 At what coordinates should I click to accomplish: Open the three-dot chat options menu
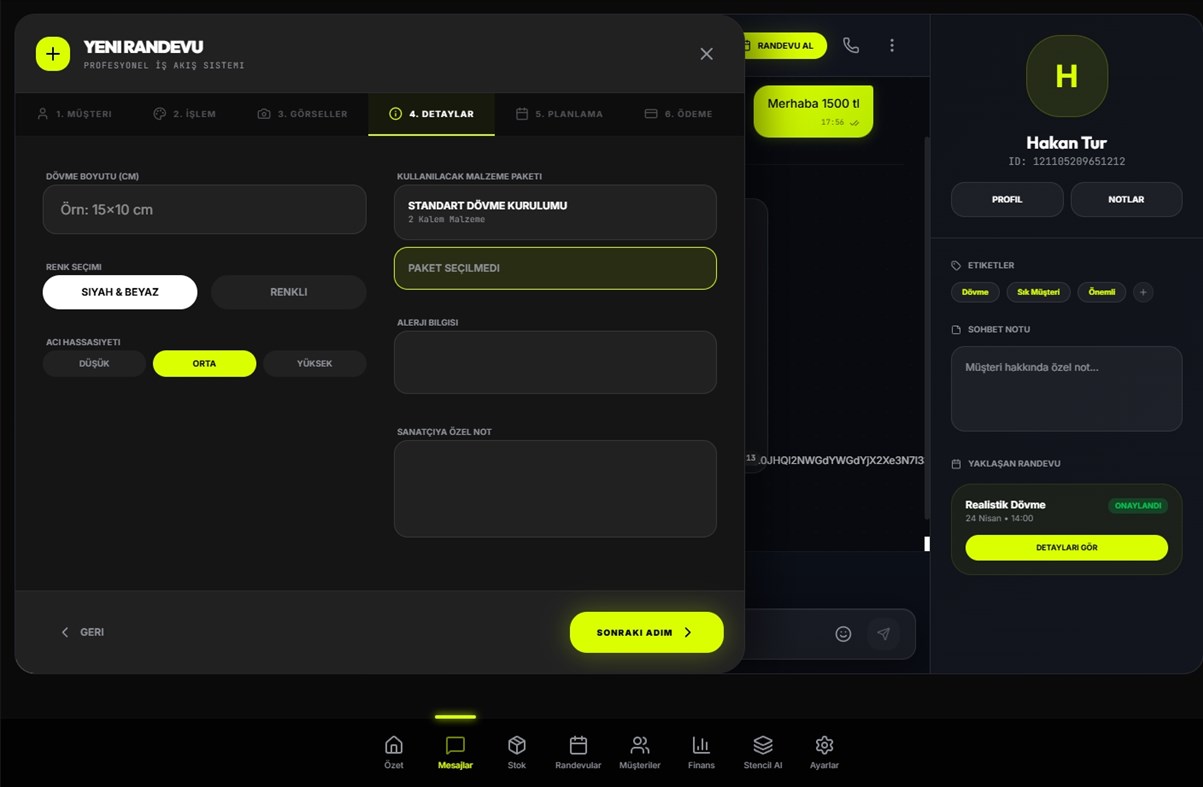click(892, 45)
